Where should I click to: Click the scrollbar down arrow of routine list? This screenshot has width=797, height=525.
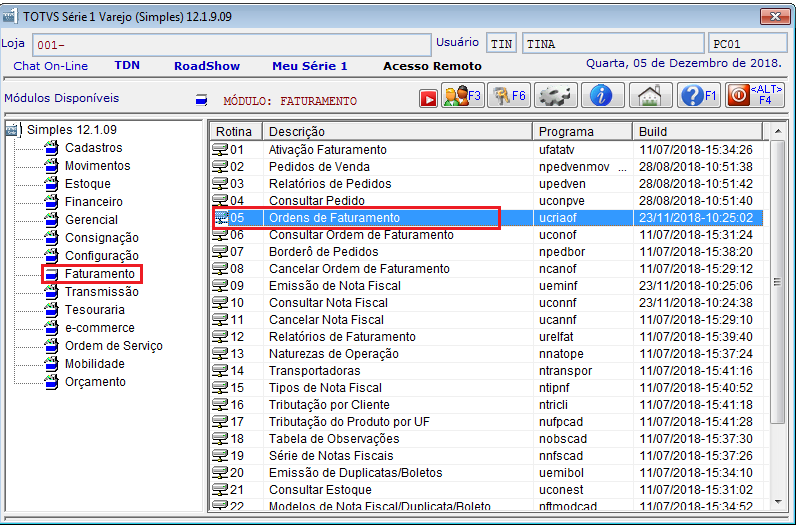778,502
